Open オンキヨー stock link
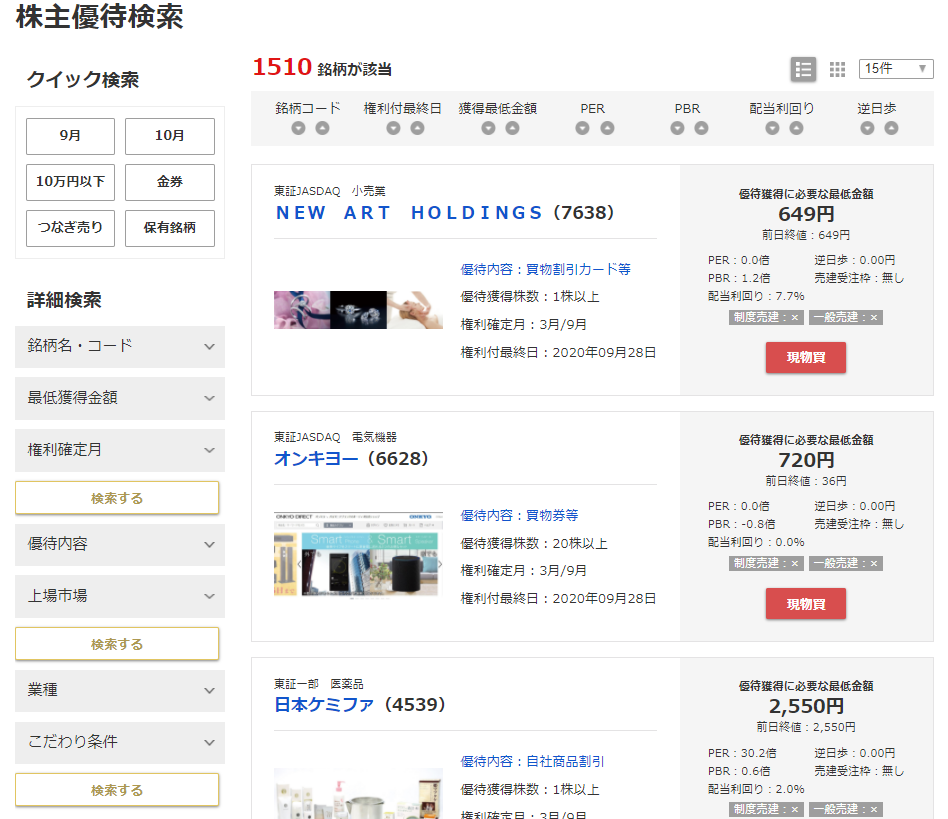This screenshot has height=819, width=948. (316, 459)
